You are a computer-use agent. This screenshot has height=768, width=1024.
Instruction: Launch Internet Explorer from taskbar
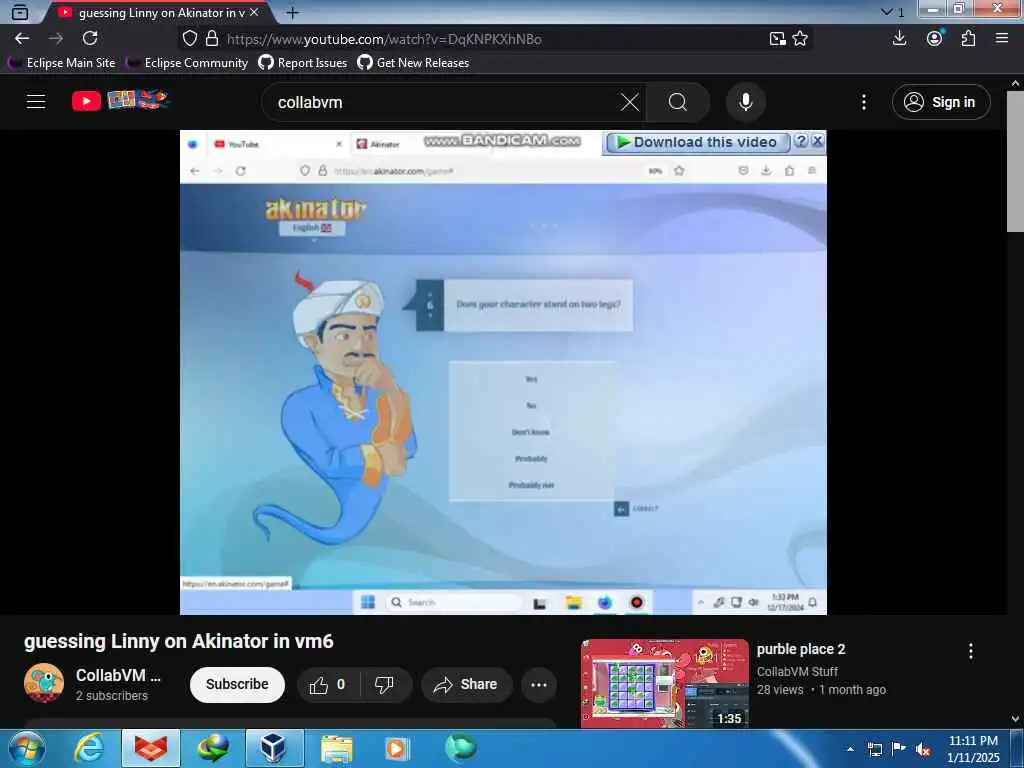[89, 748]
